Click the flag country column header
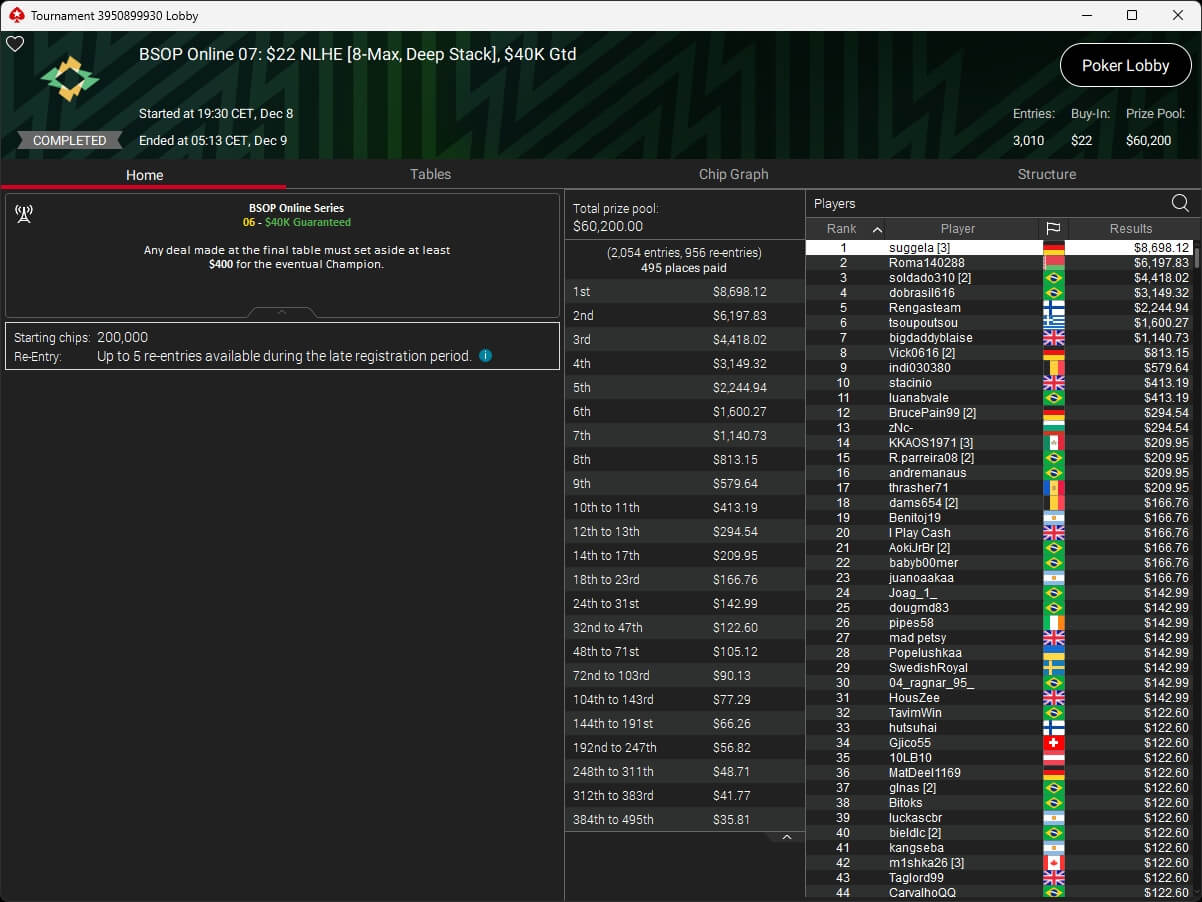The width and height of the screenshot is (1202, 902). pos(1053,229)
